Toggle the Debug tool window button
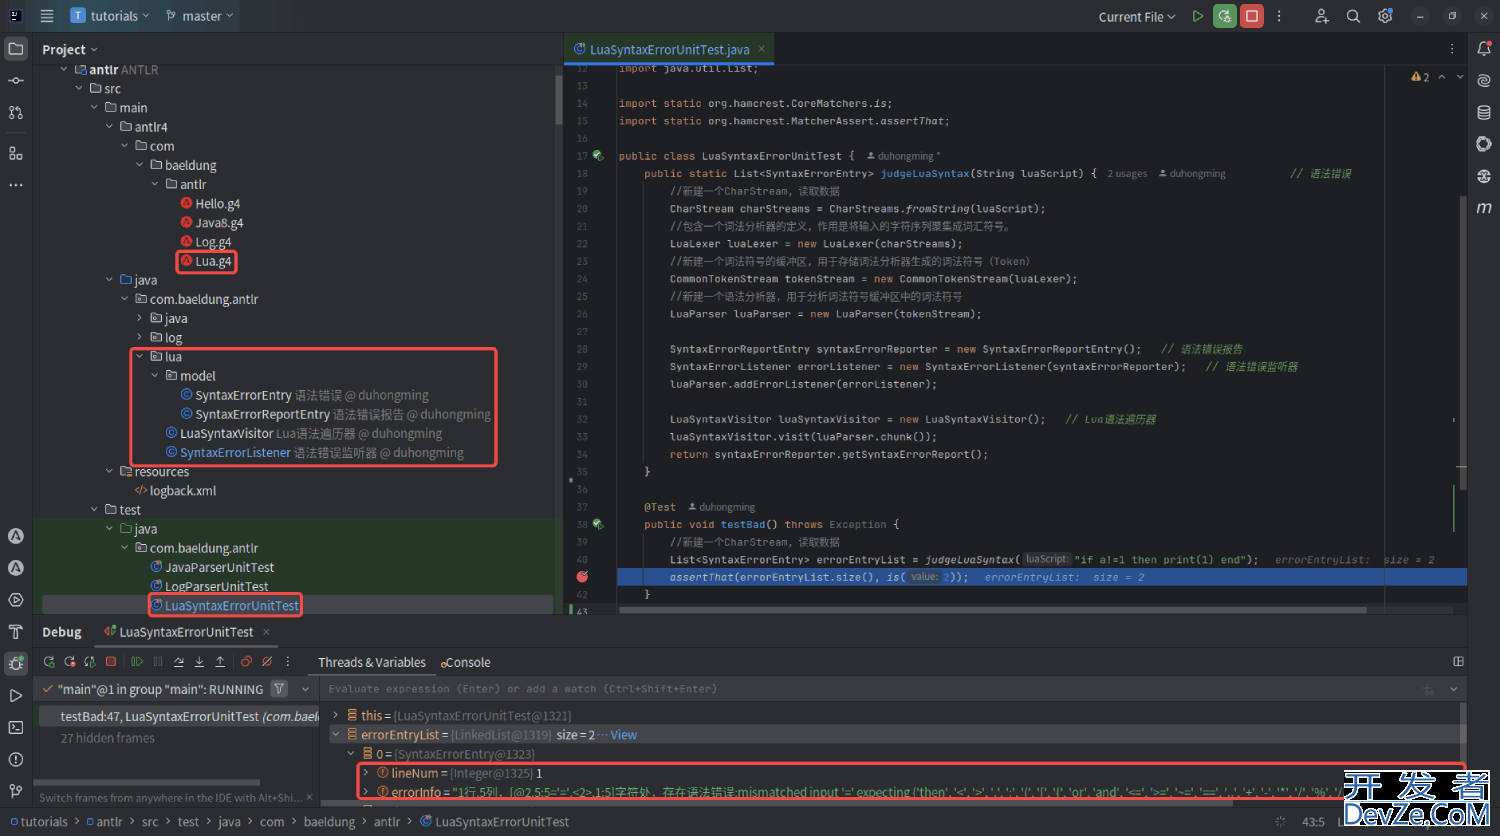The height and width of the screenshot is (836, 1500). [16, 663]
